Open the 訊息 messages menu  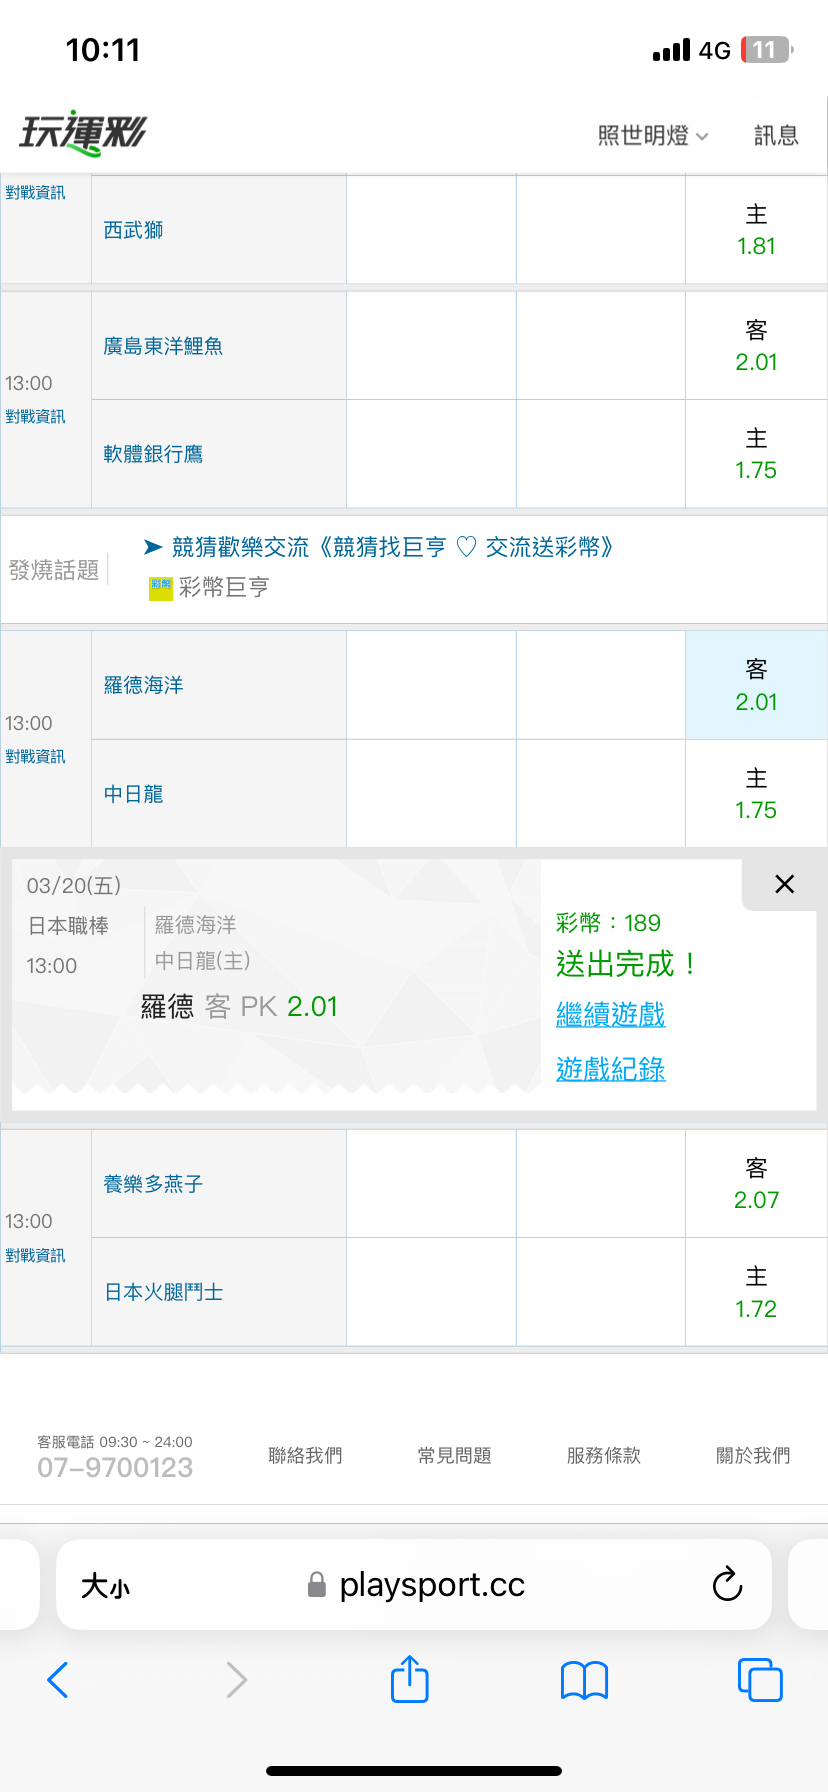pos(776,136)
